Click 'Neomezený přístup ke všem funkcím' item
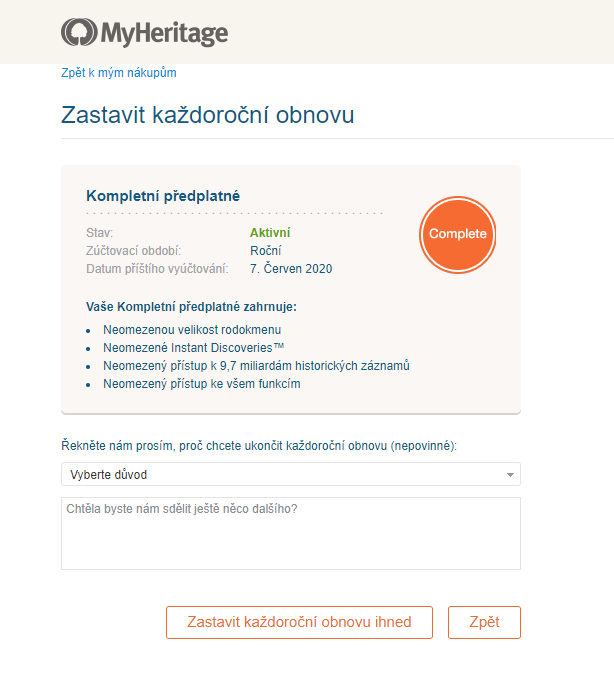The width and height of the screenshot is (614, 692). pos(201,384)
